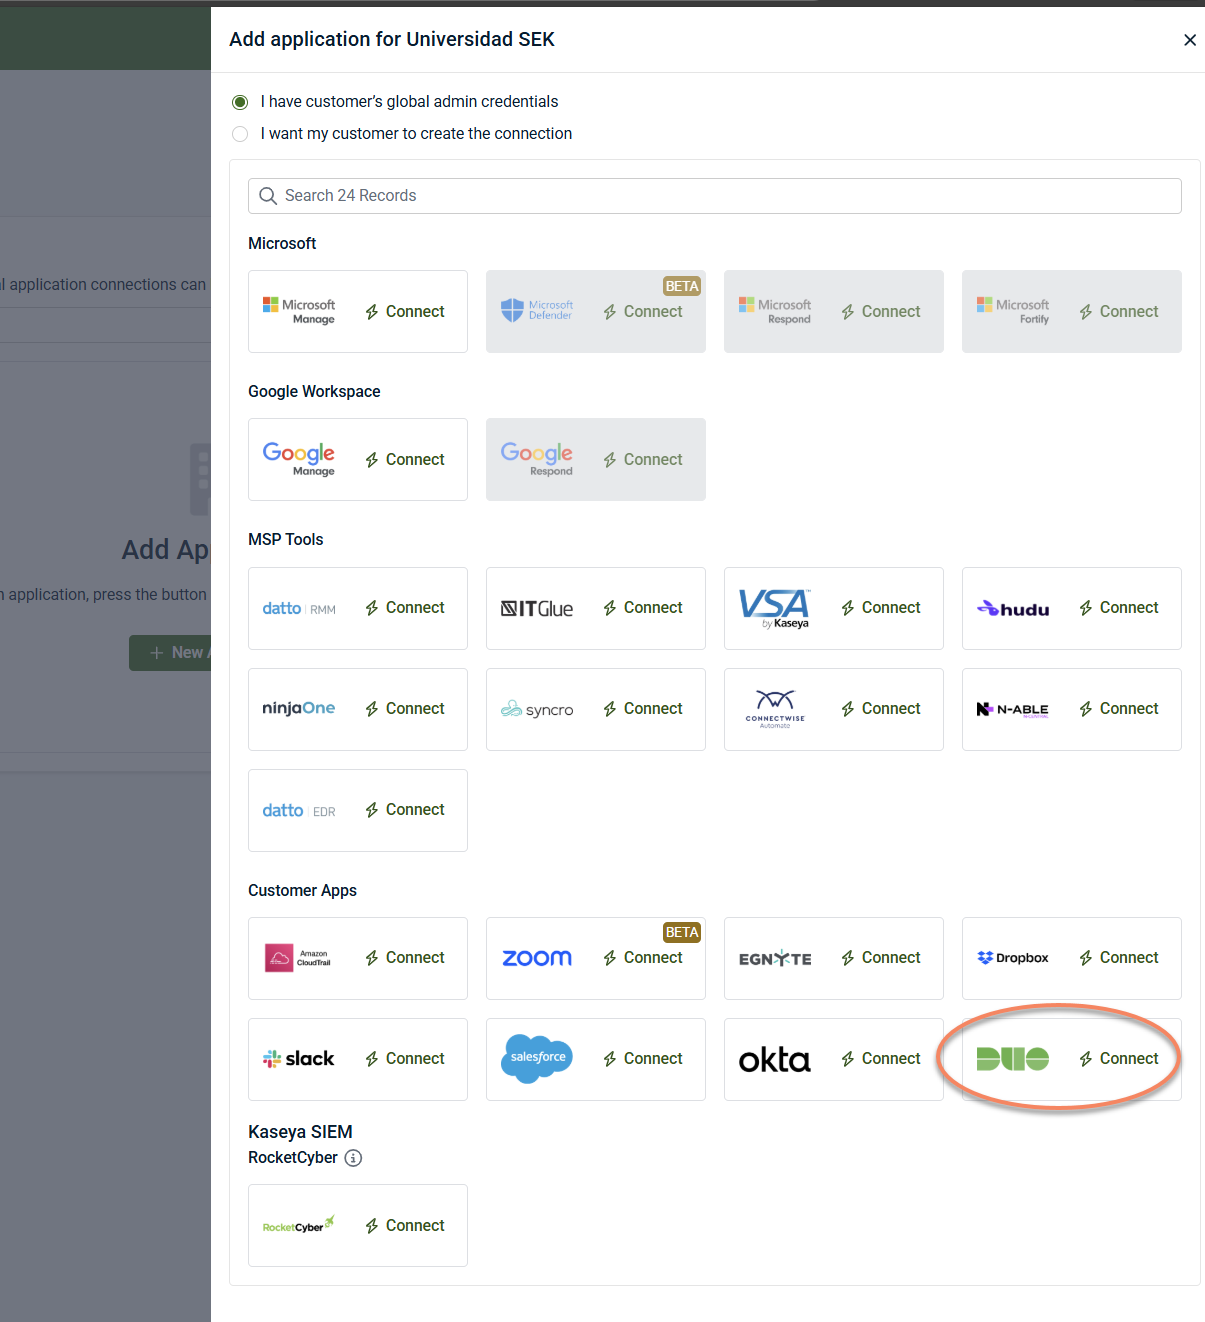The height and width of the screenshot is (1322, 1205).
Task: Select the Hudu logo
Action: 1013,608
